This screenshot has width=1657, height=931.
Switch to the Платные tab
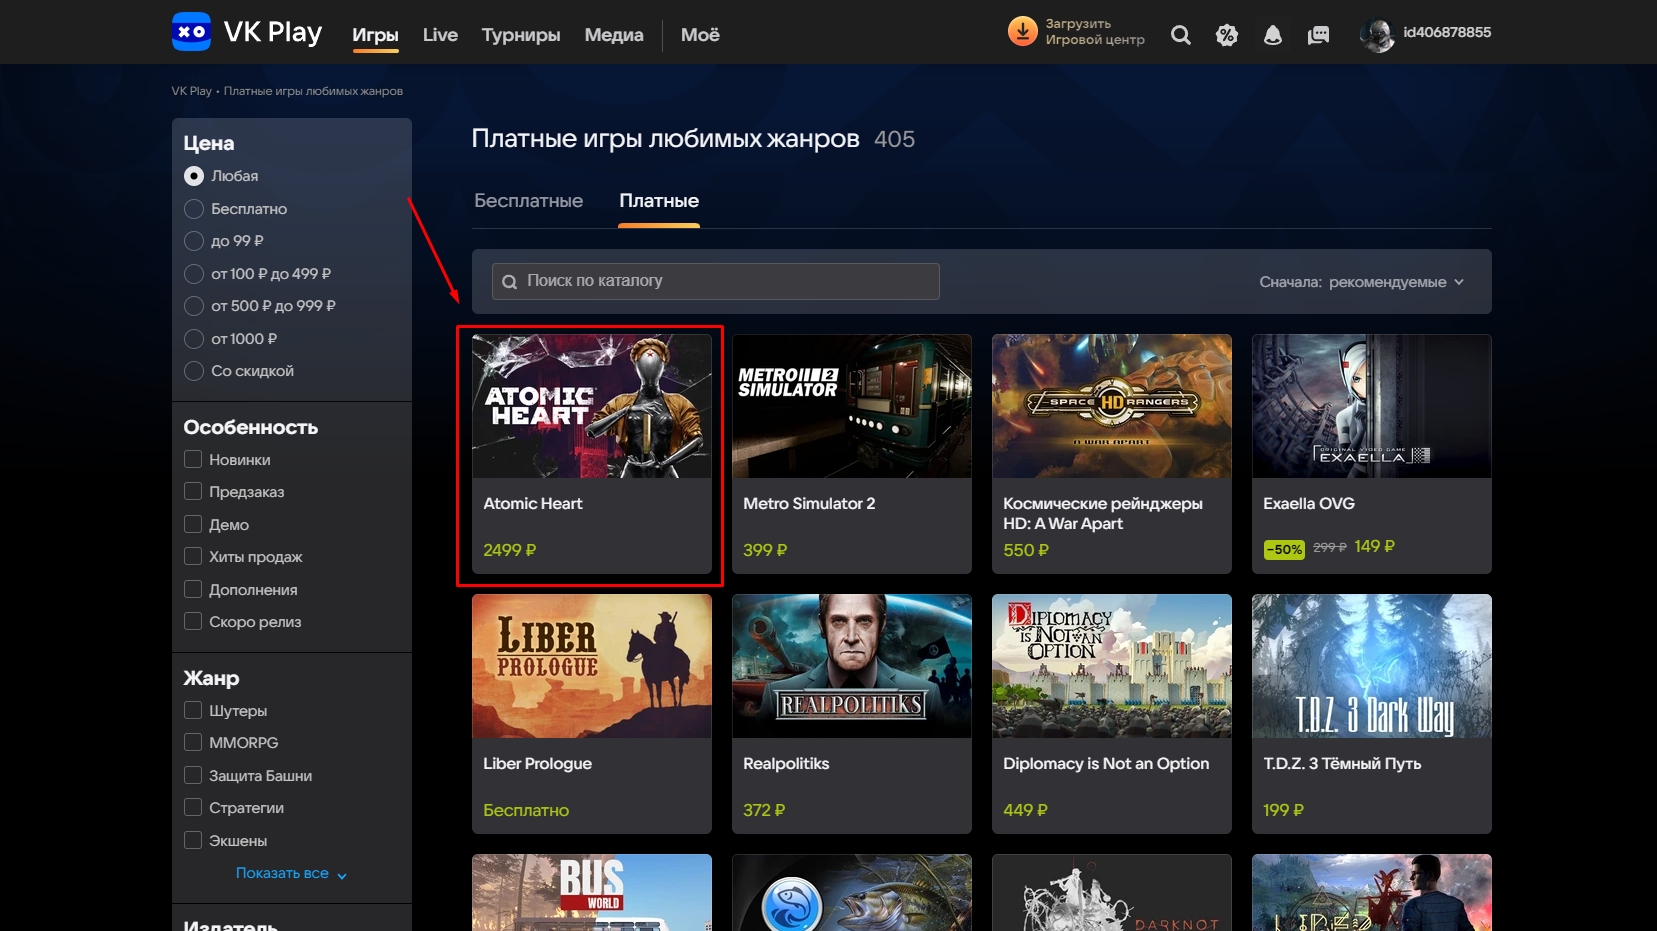click(659, 201)
